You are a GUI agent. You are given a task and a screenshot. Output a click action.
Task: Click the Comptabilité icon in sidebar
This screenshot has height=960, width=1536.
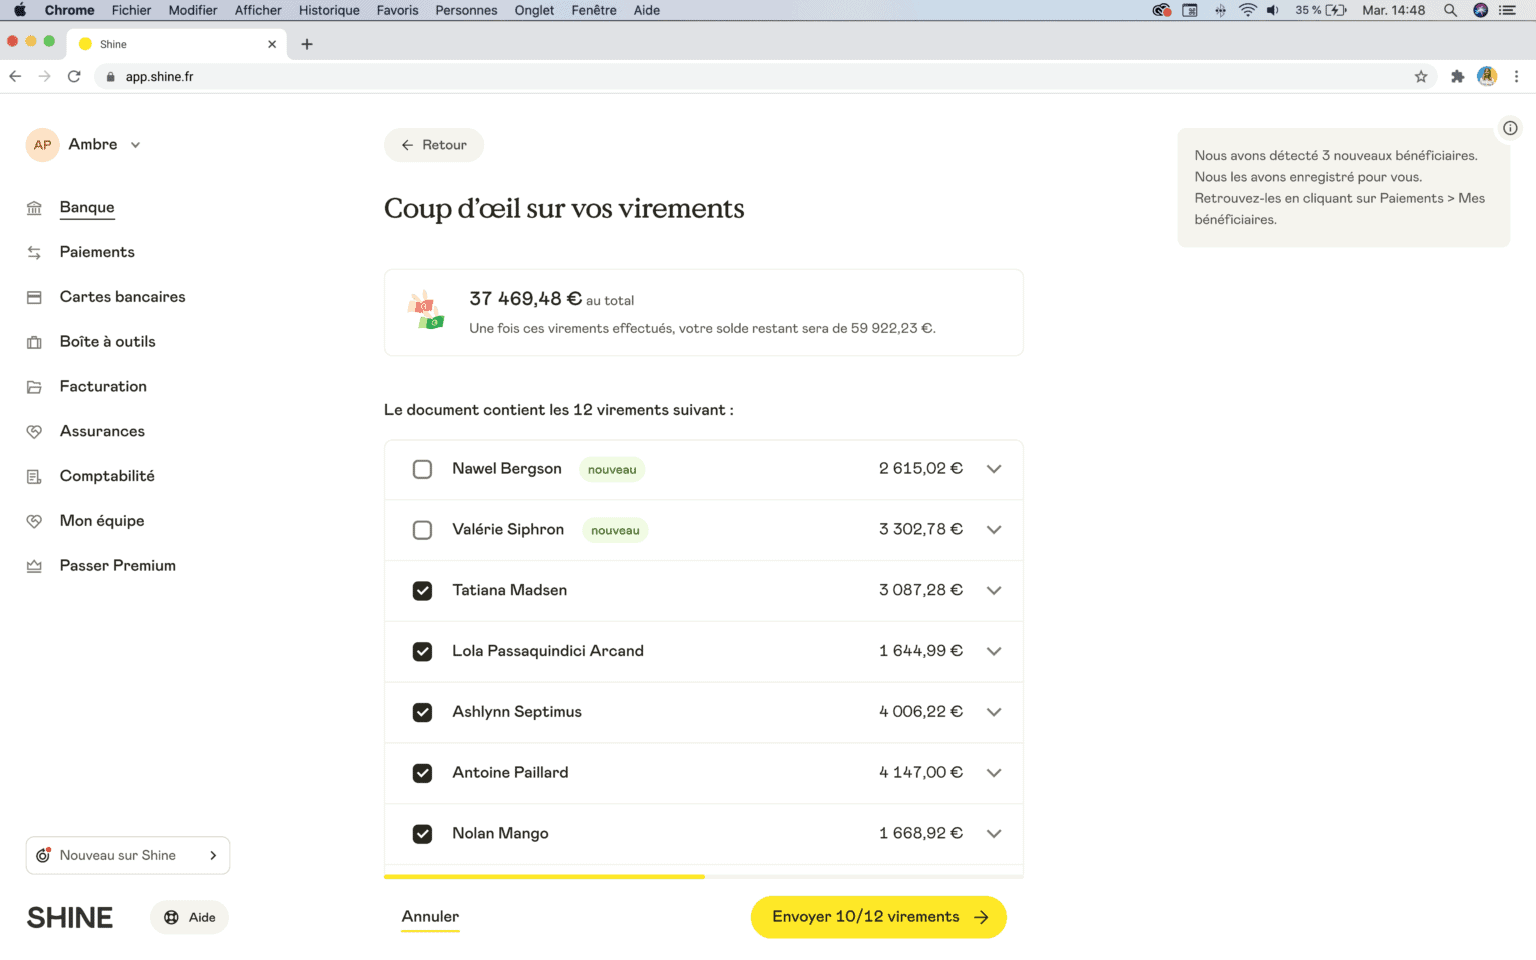pos(34,477)
